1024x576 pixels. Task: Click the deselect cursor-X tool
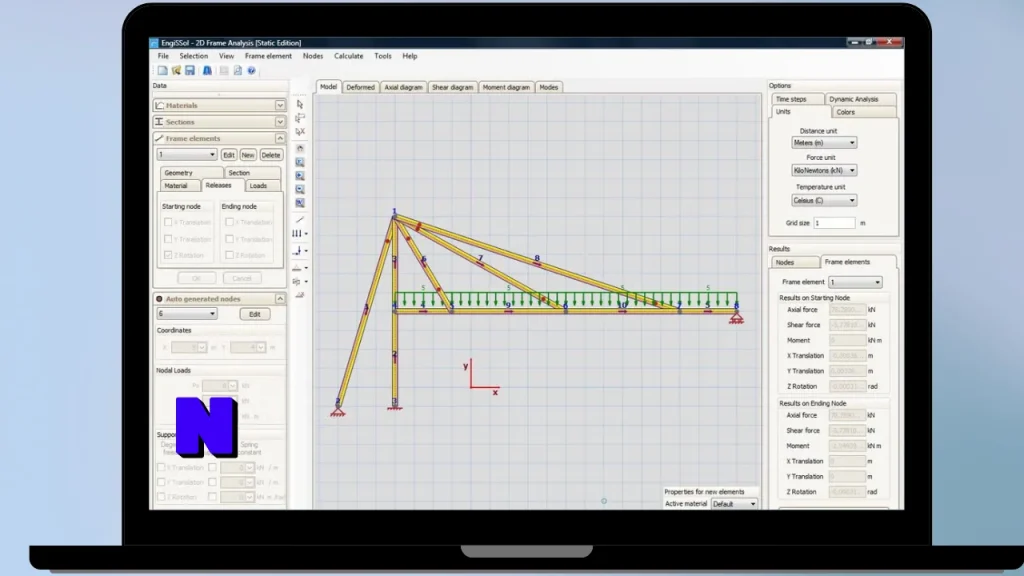[300, 132]
